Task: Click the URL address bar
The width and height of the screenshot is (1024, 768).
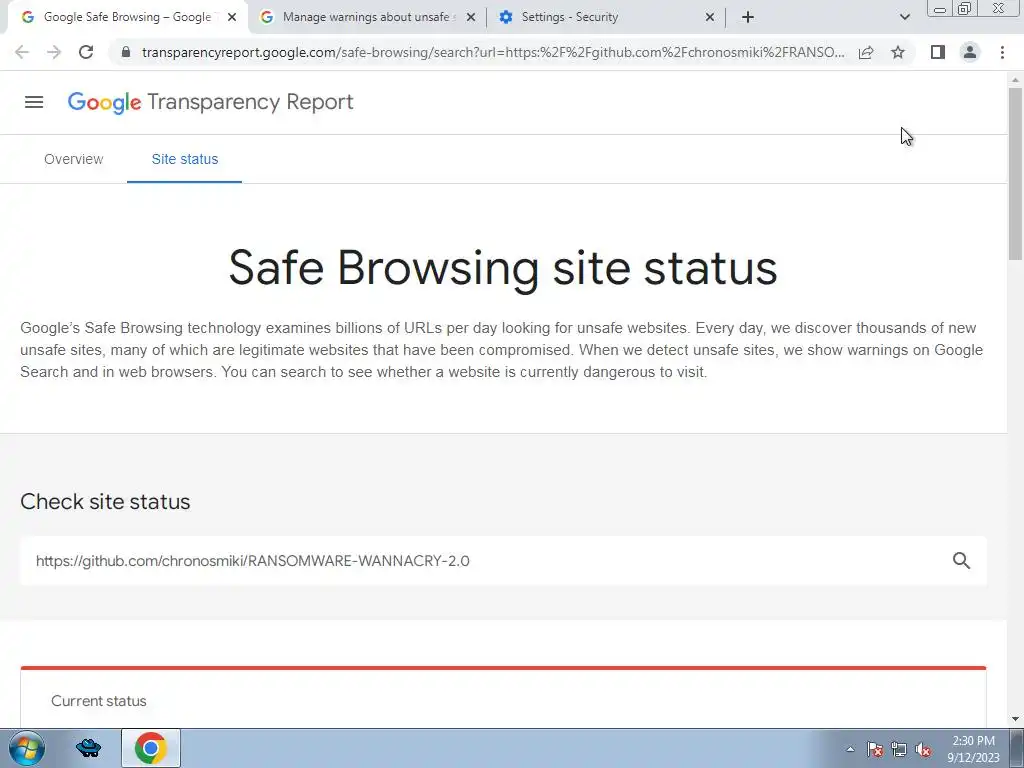Action: [493, 52]
